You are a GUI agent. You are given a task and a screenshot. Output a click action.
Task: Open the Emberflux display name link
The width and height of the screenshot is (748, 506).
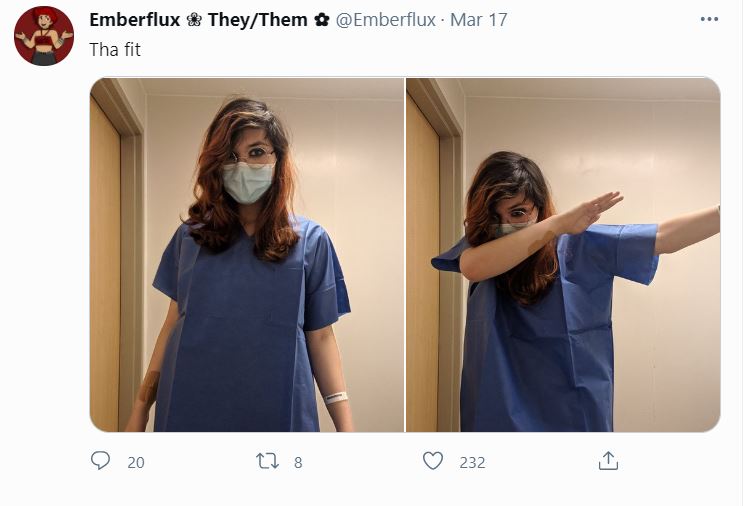point(135,20)
